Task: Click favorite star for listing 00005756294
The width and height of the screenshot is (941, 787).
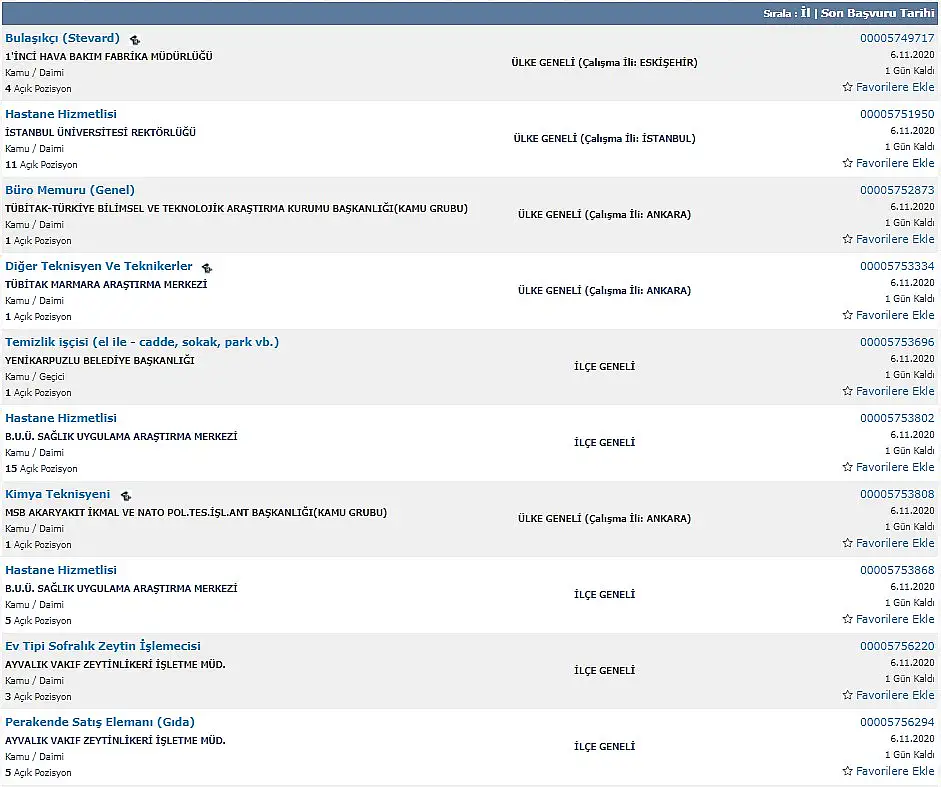Action: 847,771
